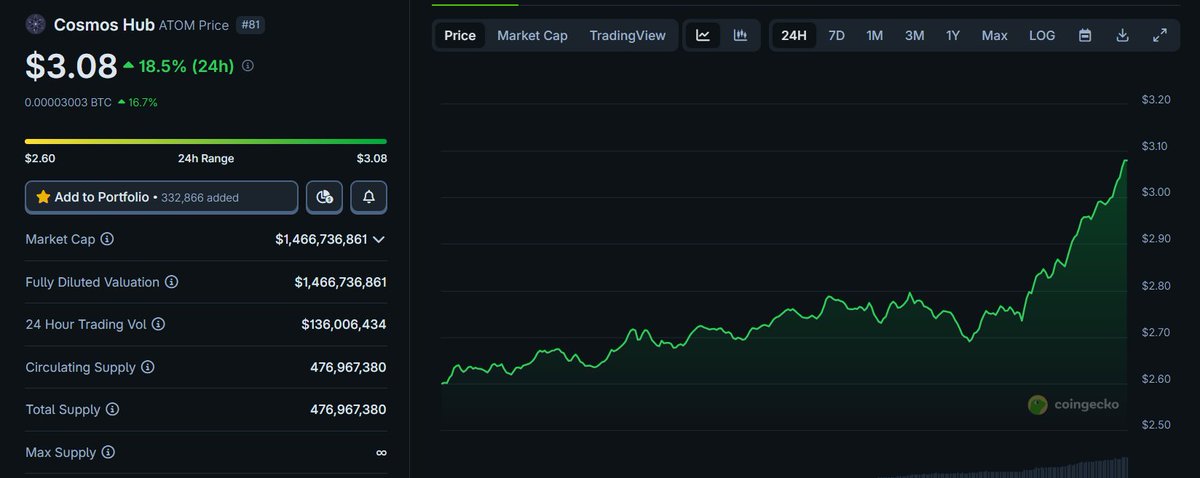The image size is (1200, 478).
Task: Expand chart to fullscreen
Action: pyautogui.click(x=1160, y=35)
